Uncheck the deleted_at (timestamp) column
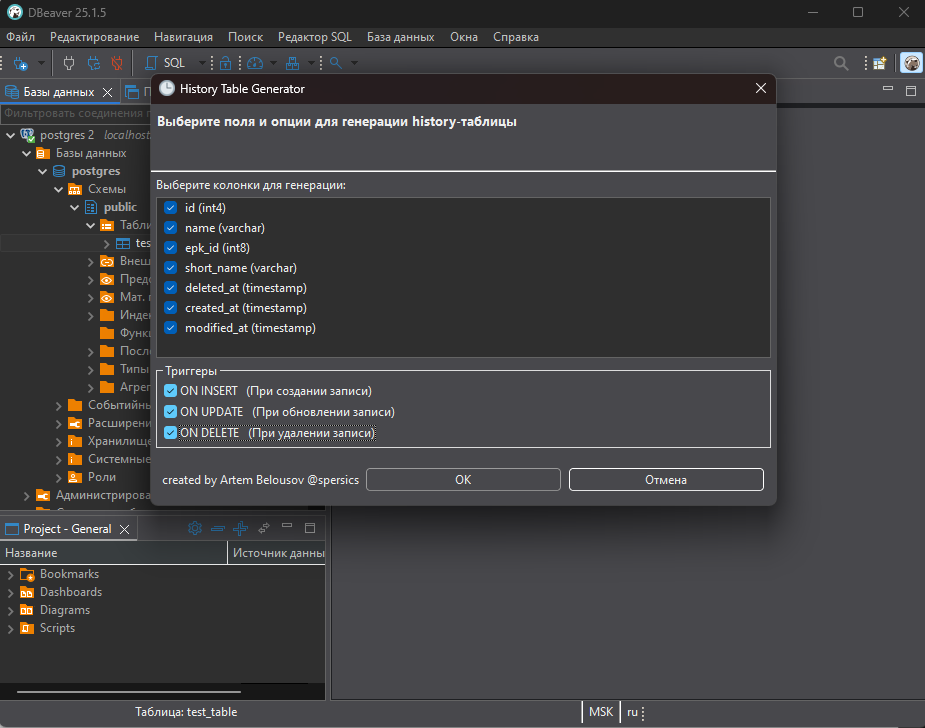Image resolution: width=925 pixels, height=728 pixels. point(170,288)
